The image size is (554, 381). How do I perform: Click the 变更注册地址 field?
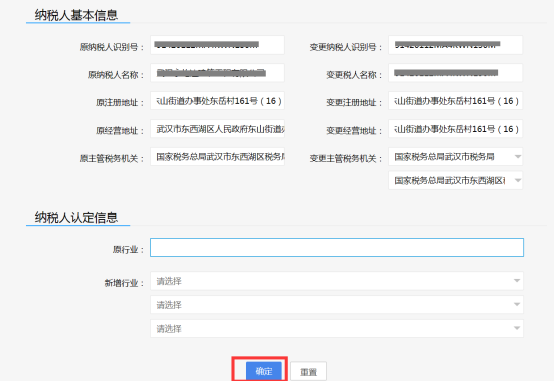(455, 101)
